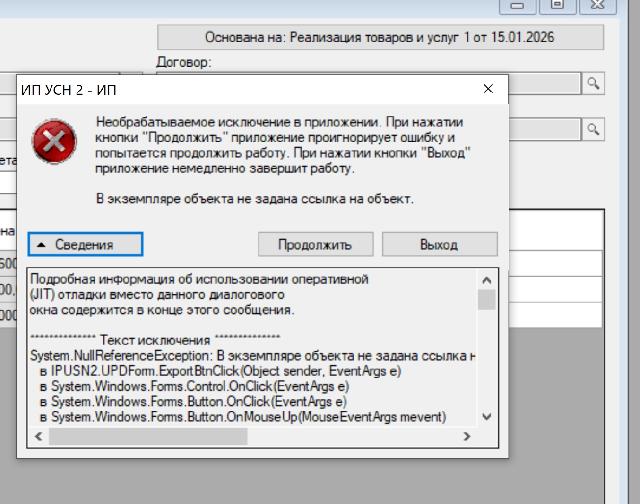The image size is (640, 504).
Task: Click the Основана на: Реализация товаров и услуг button
Action: [x=380, y=37]
